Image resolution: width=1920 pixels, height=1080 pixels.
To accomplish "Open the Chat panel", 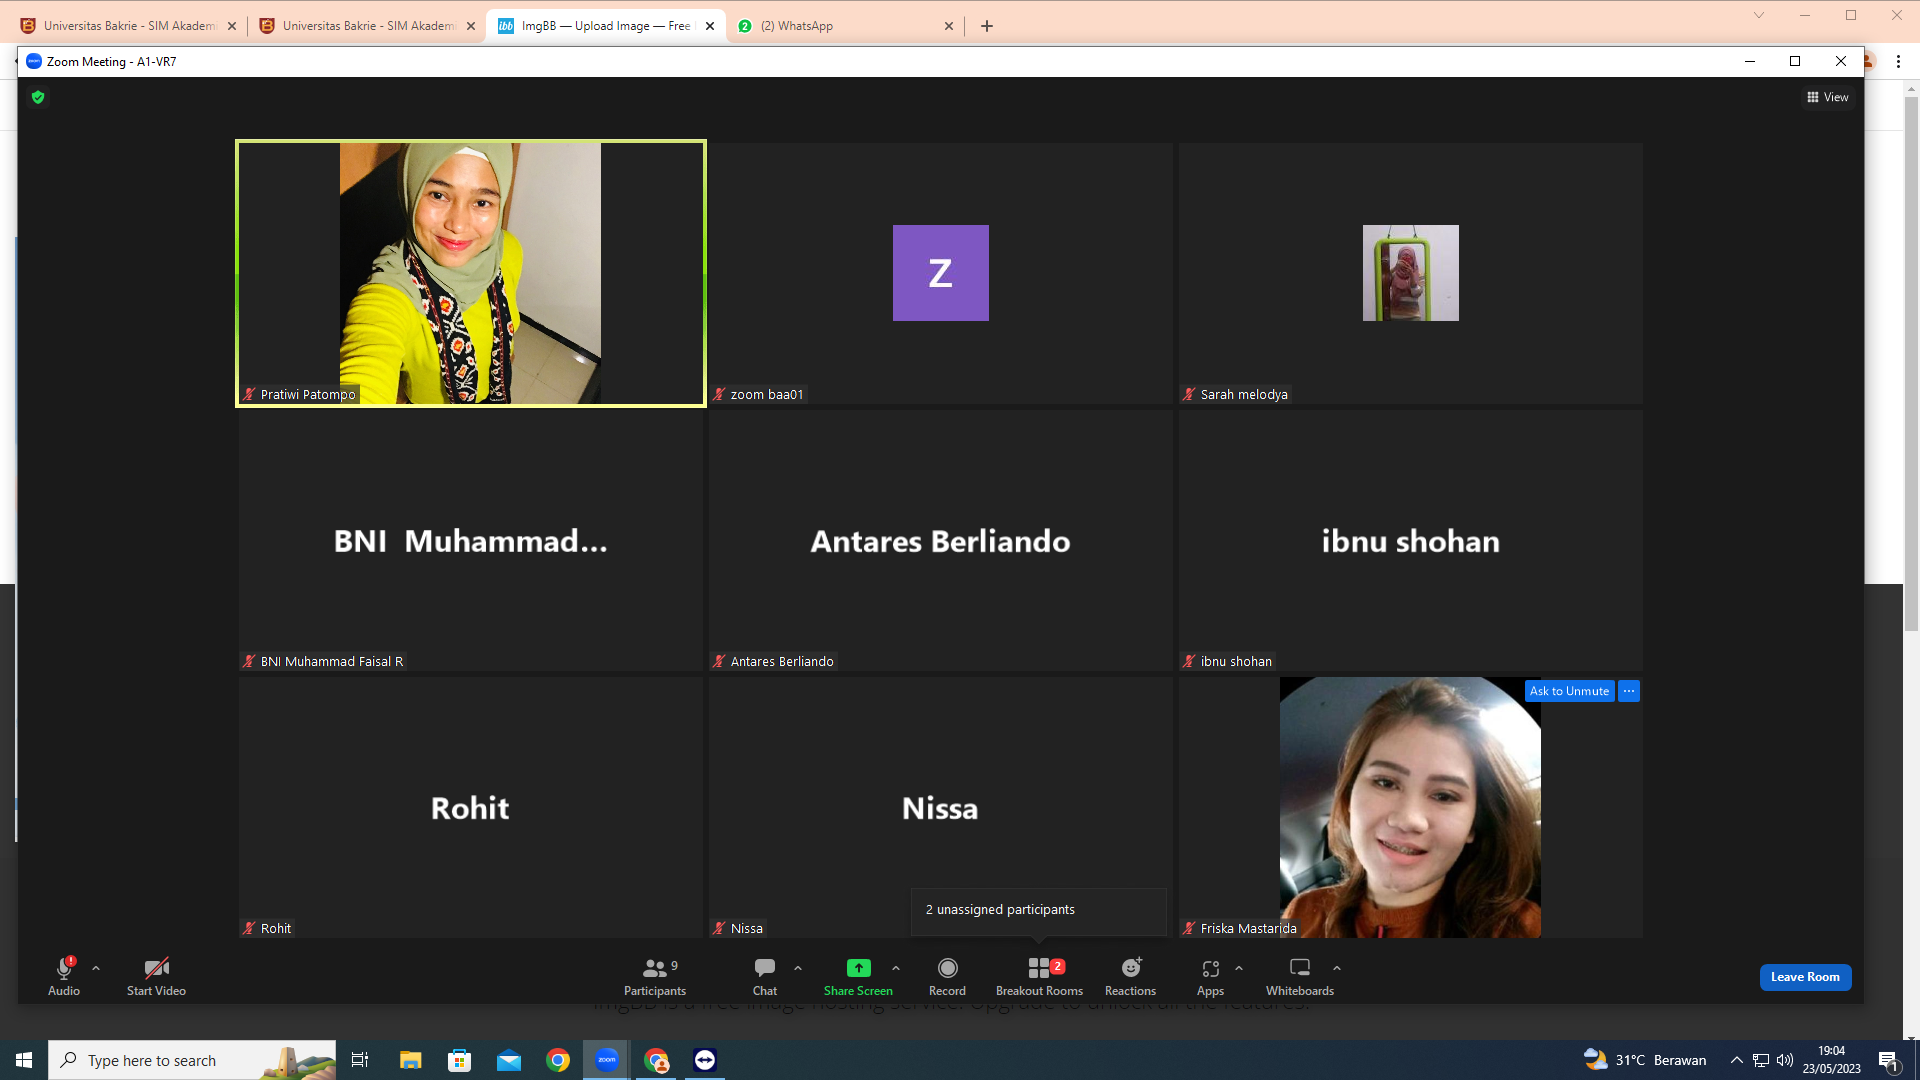I will (x=765, y=975).
